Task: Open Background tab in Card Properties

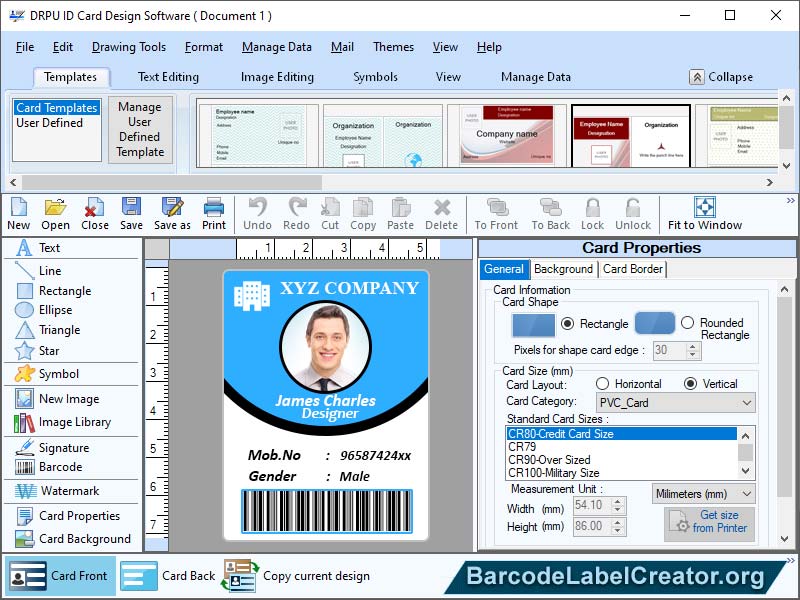Action: (x=563, y=269)
